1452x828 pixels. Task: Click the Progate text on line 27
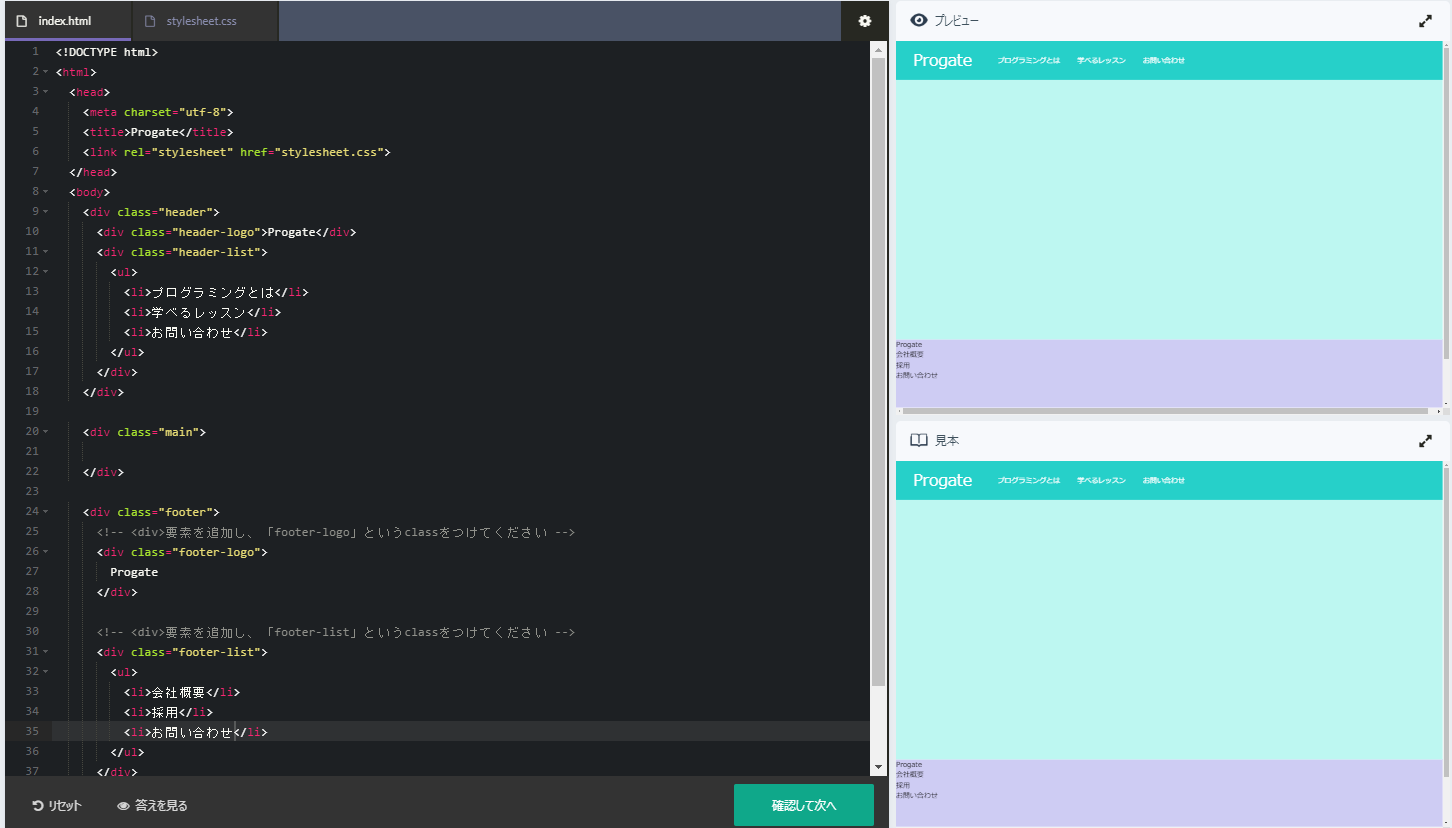(x=134, y=572)
